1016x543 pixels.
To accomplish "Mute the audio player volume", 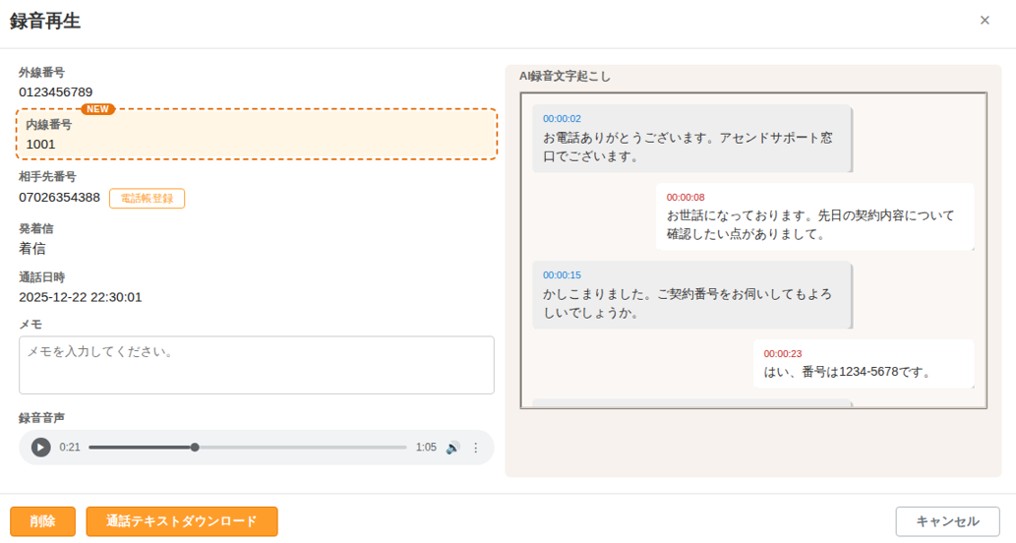I will click(x=453, y=447).
